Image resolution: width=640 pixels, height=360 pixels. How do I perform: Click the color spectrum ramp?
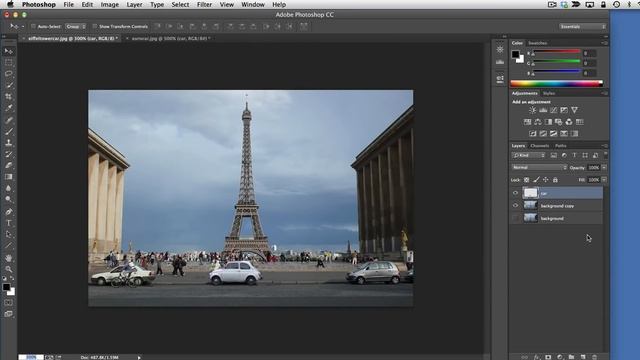(x=556, y=83)
